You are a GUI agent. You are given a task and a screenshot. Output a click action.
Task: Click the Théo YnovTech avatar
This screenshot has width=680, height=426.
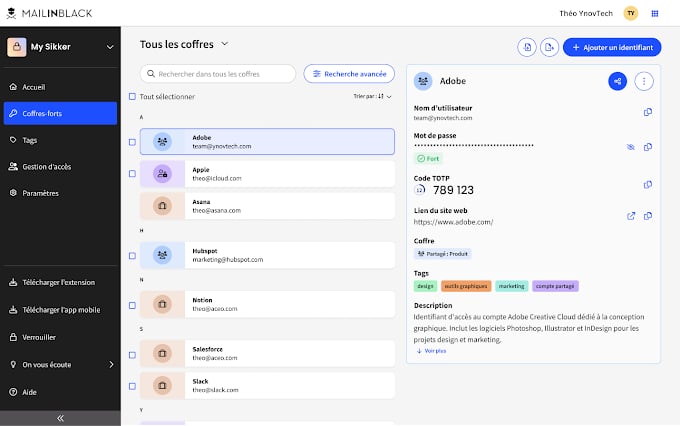pos(631,13)
